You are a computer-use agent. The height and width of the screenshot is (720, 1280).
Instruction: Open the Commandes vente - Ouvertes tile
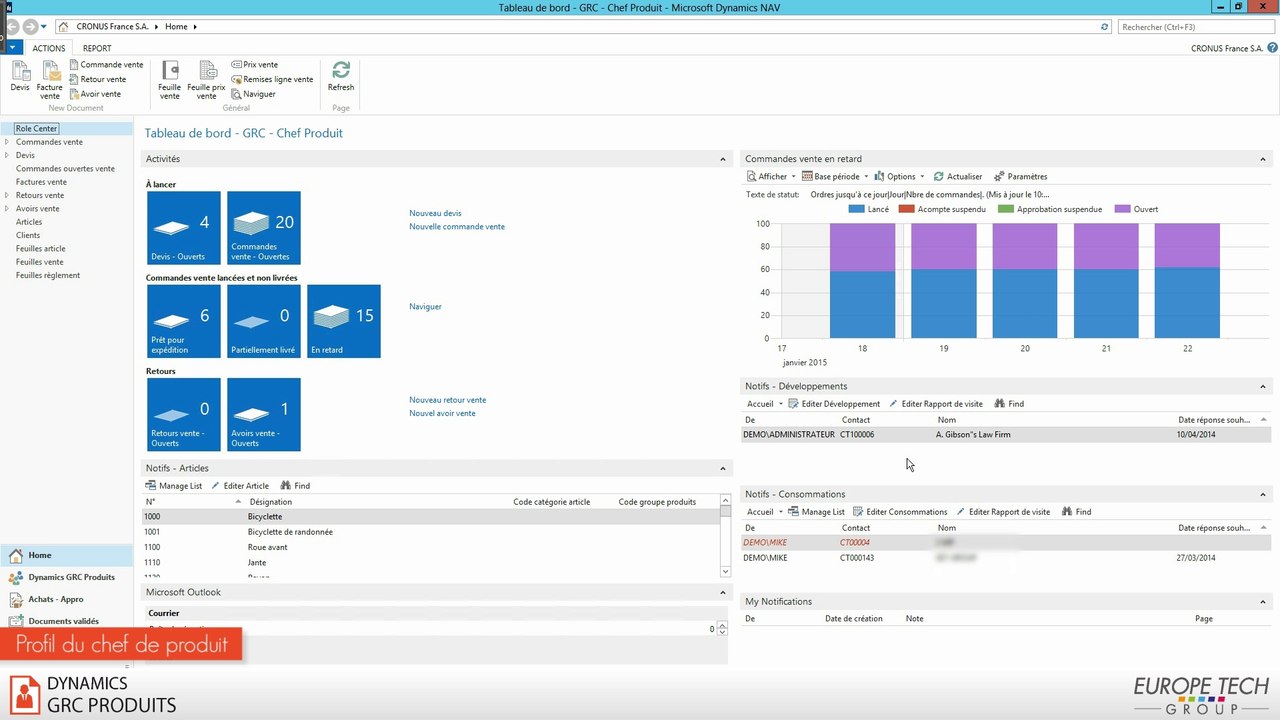pos(264,228)
